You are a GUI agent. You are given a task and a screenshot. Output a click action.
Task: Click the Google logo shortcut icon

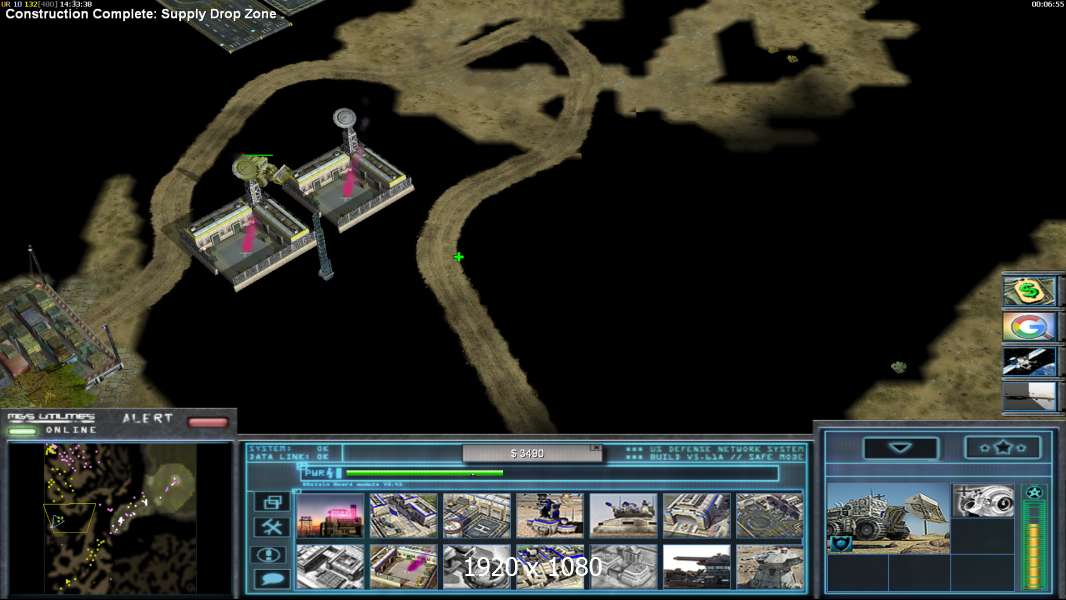click(1029, 327)
